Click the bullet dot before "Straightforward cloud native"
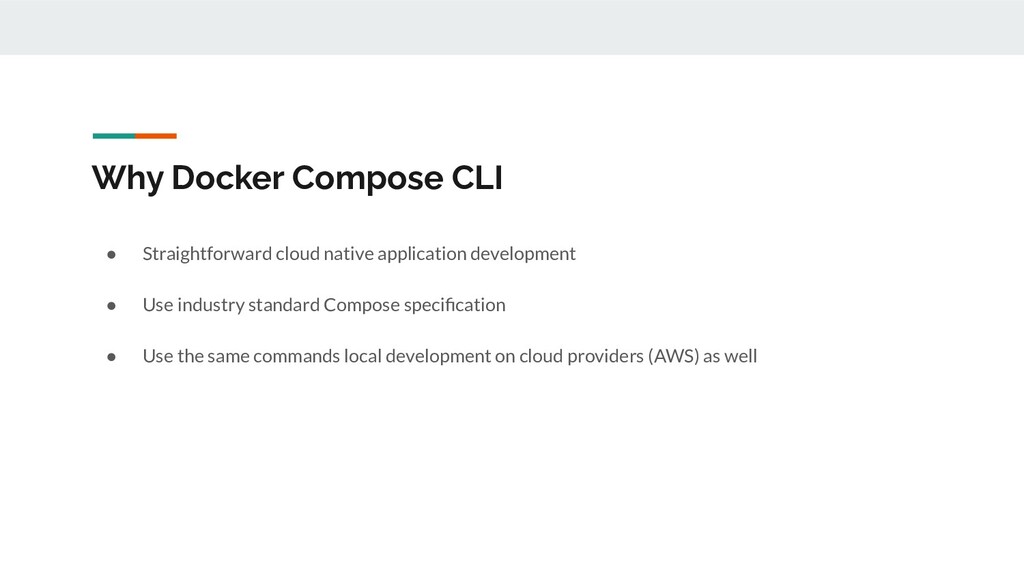The image size is (1024, 576). pos(112,254)
